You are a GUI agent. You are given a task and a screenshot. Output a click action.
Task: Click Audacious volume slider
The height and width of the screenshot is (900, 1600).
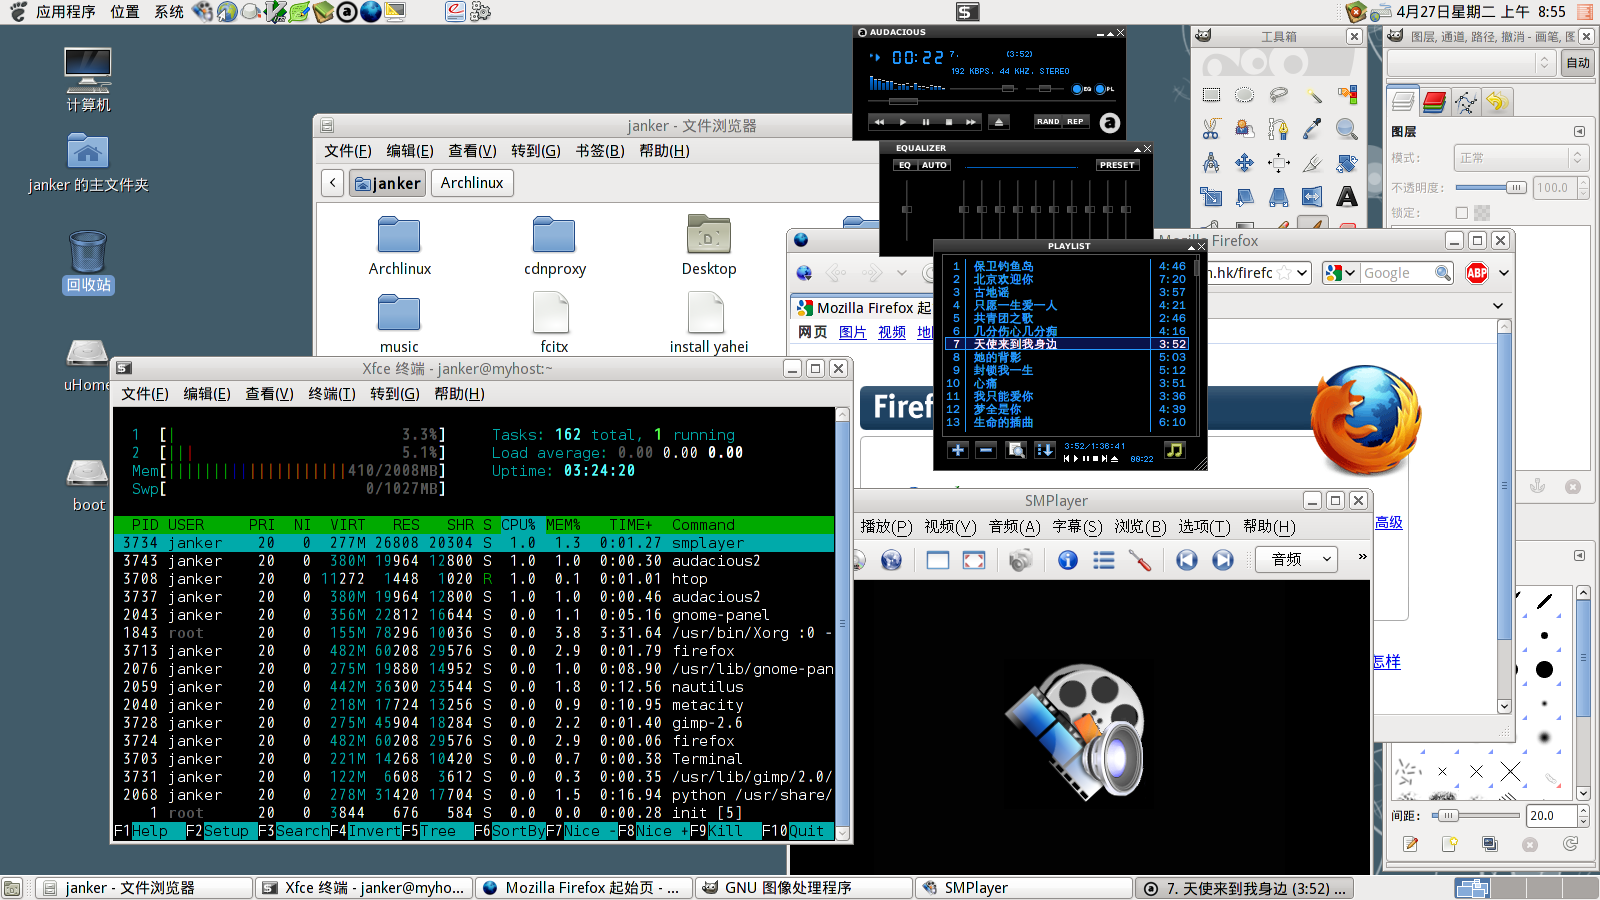click(986, 88)
